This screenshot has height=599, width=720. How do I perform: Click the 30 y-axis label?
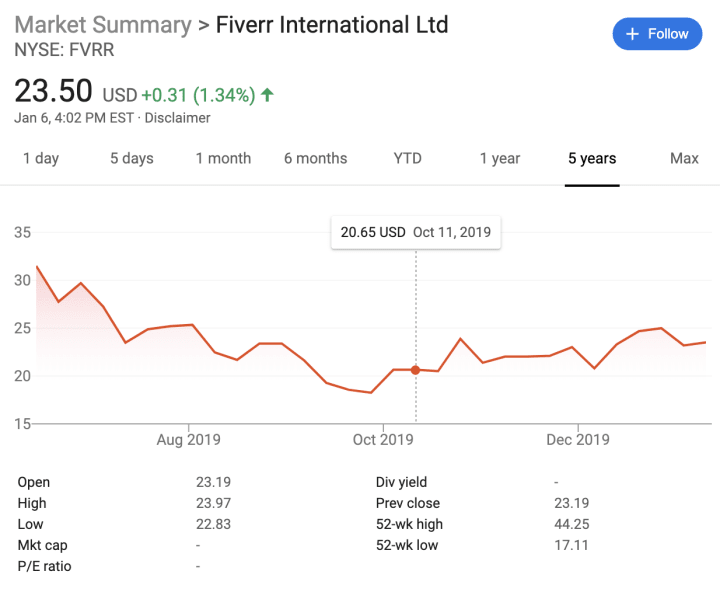pos(22,280)
